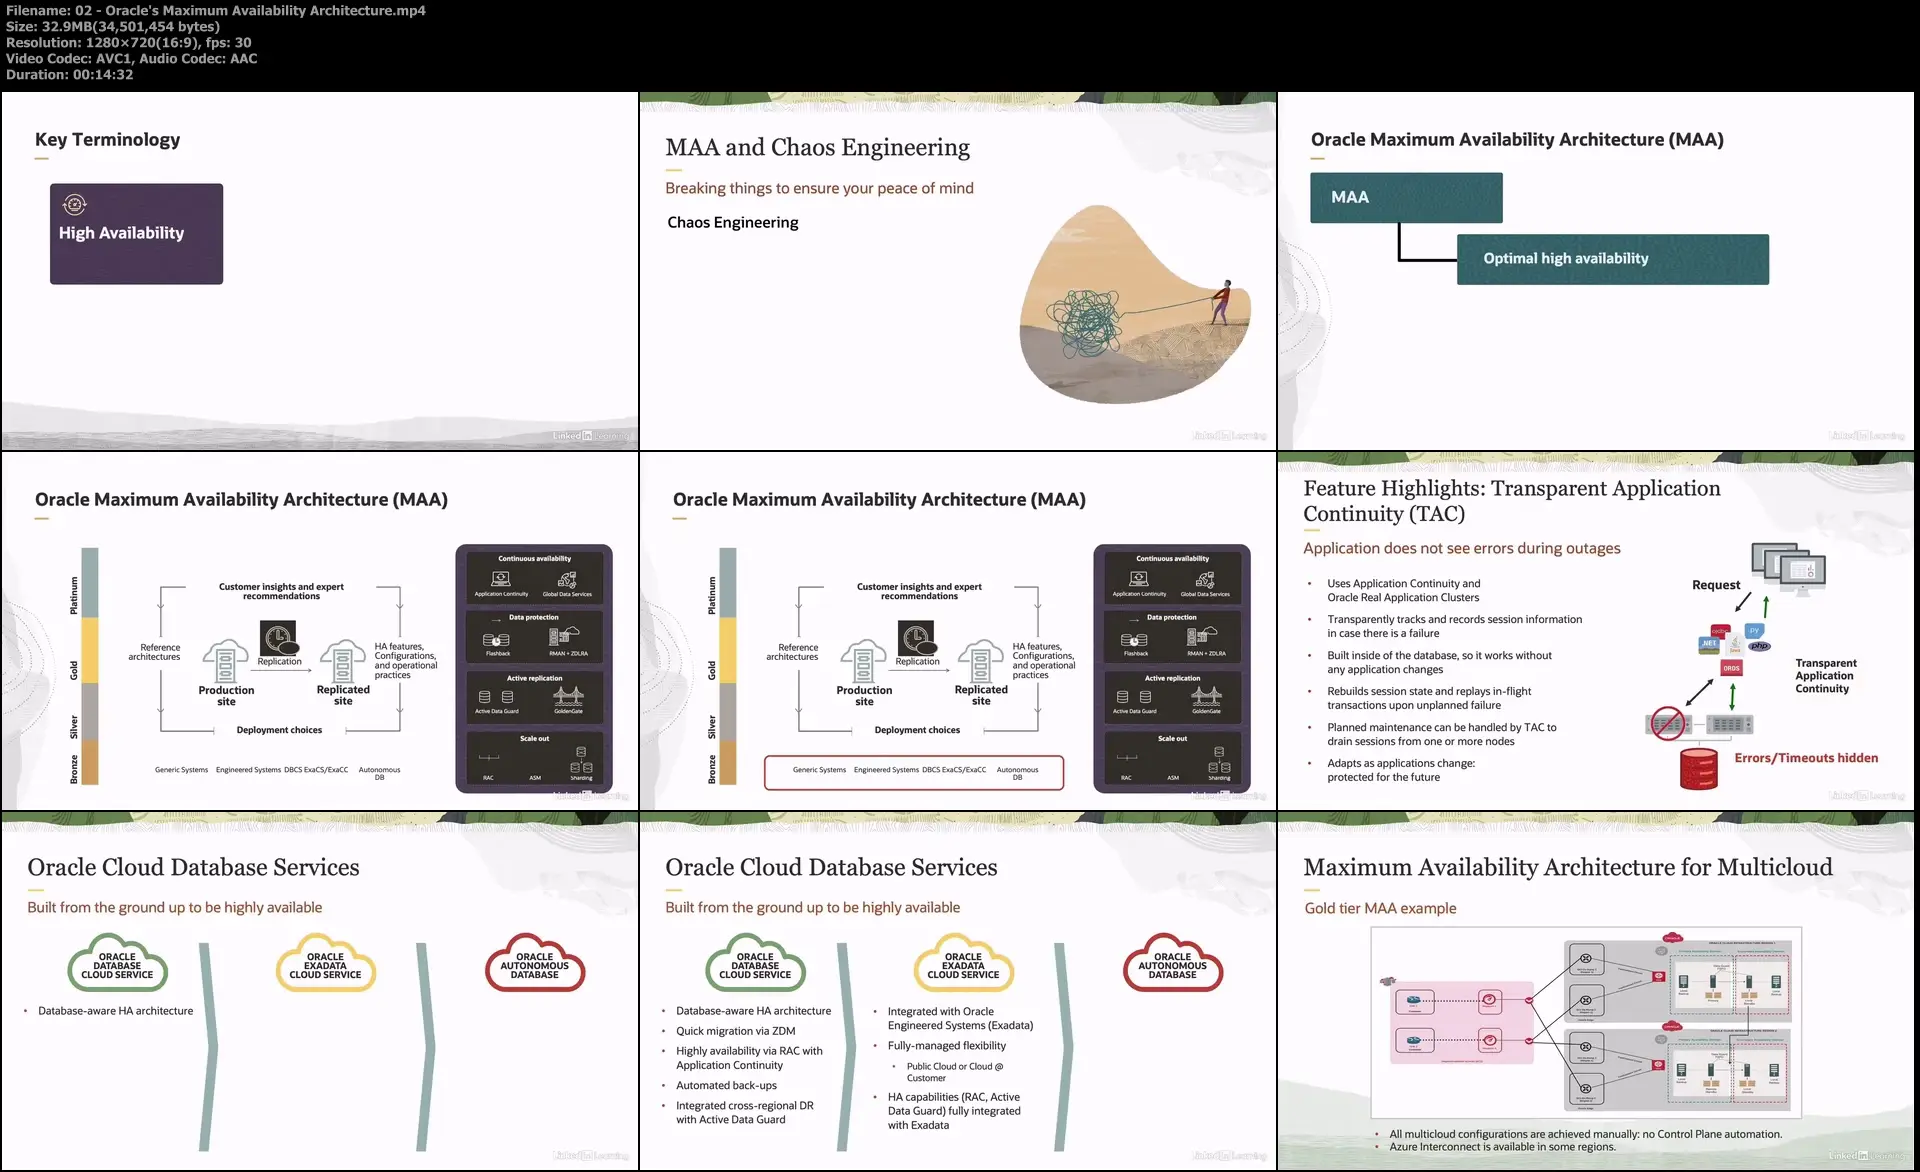
Task: Click the Replication clock icon beside red-outlined deployment slide
Action: click(916, 638)
